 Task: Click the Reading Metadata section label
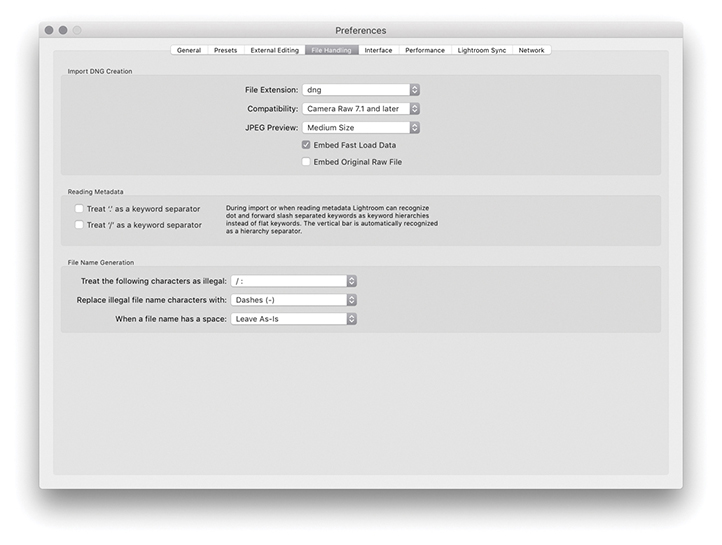click(95, 192)
